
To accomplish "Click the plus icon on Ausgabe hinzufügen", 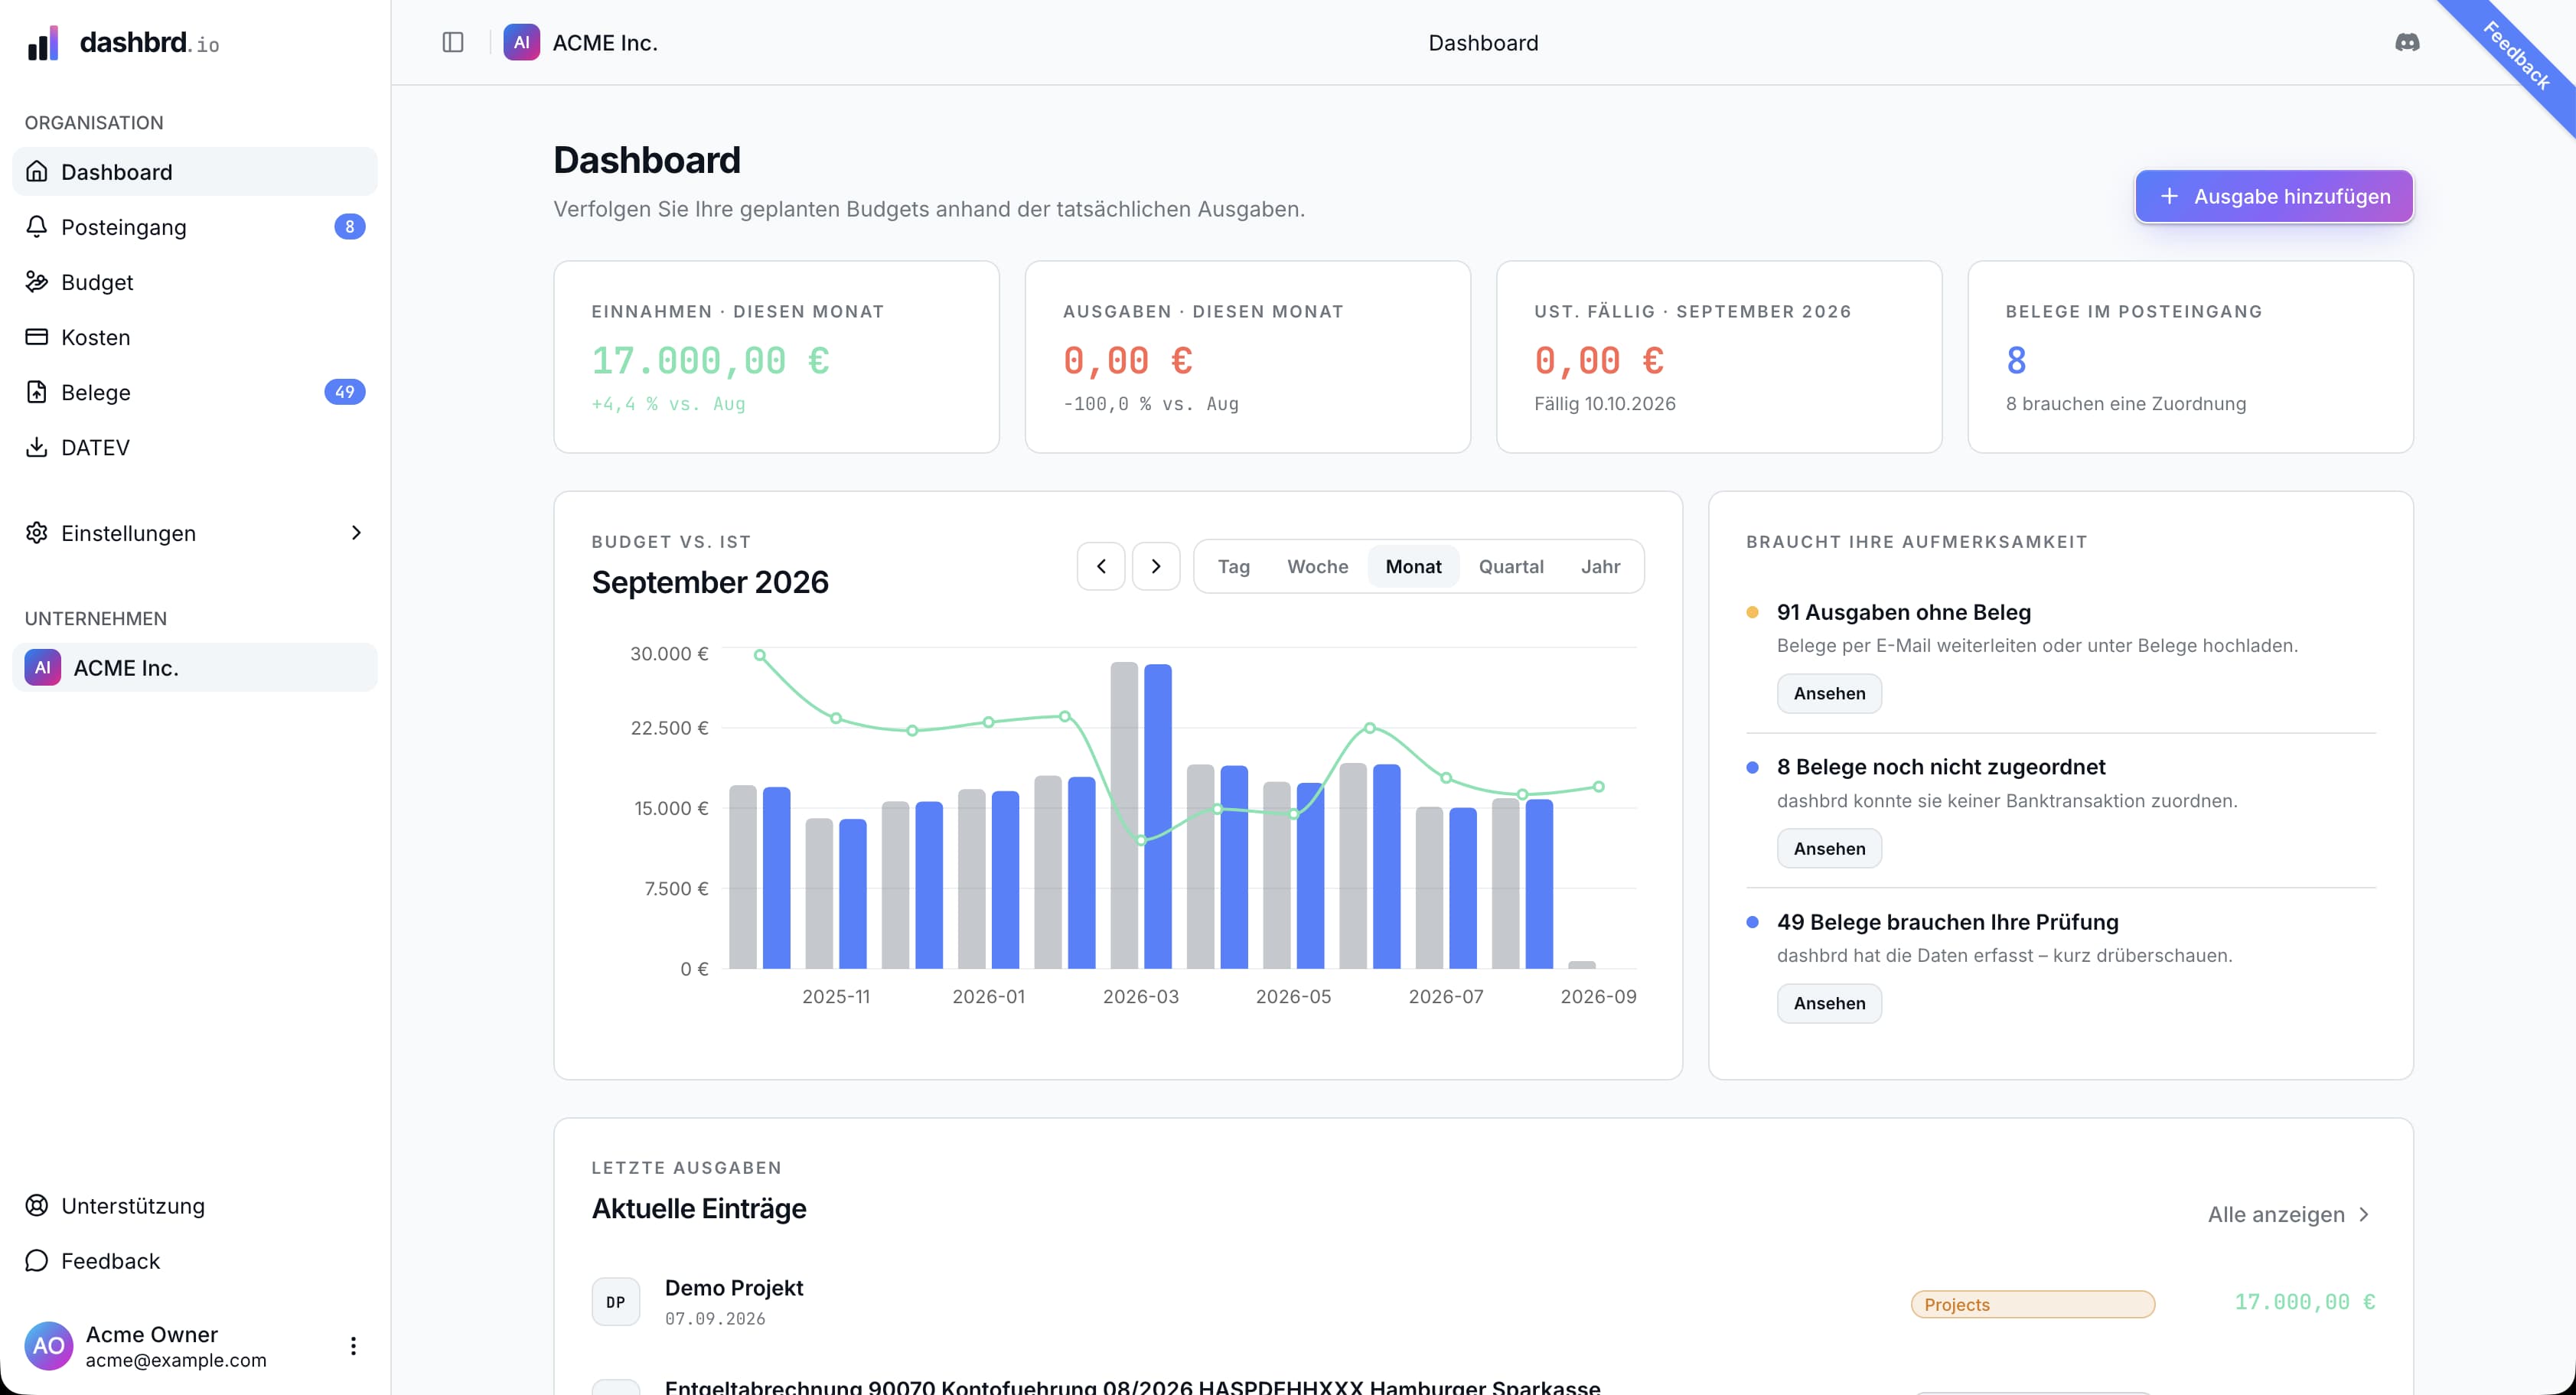I will [x=2168, y=196].
